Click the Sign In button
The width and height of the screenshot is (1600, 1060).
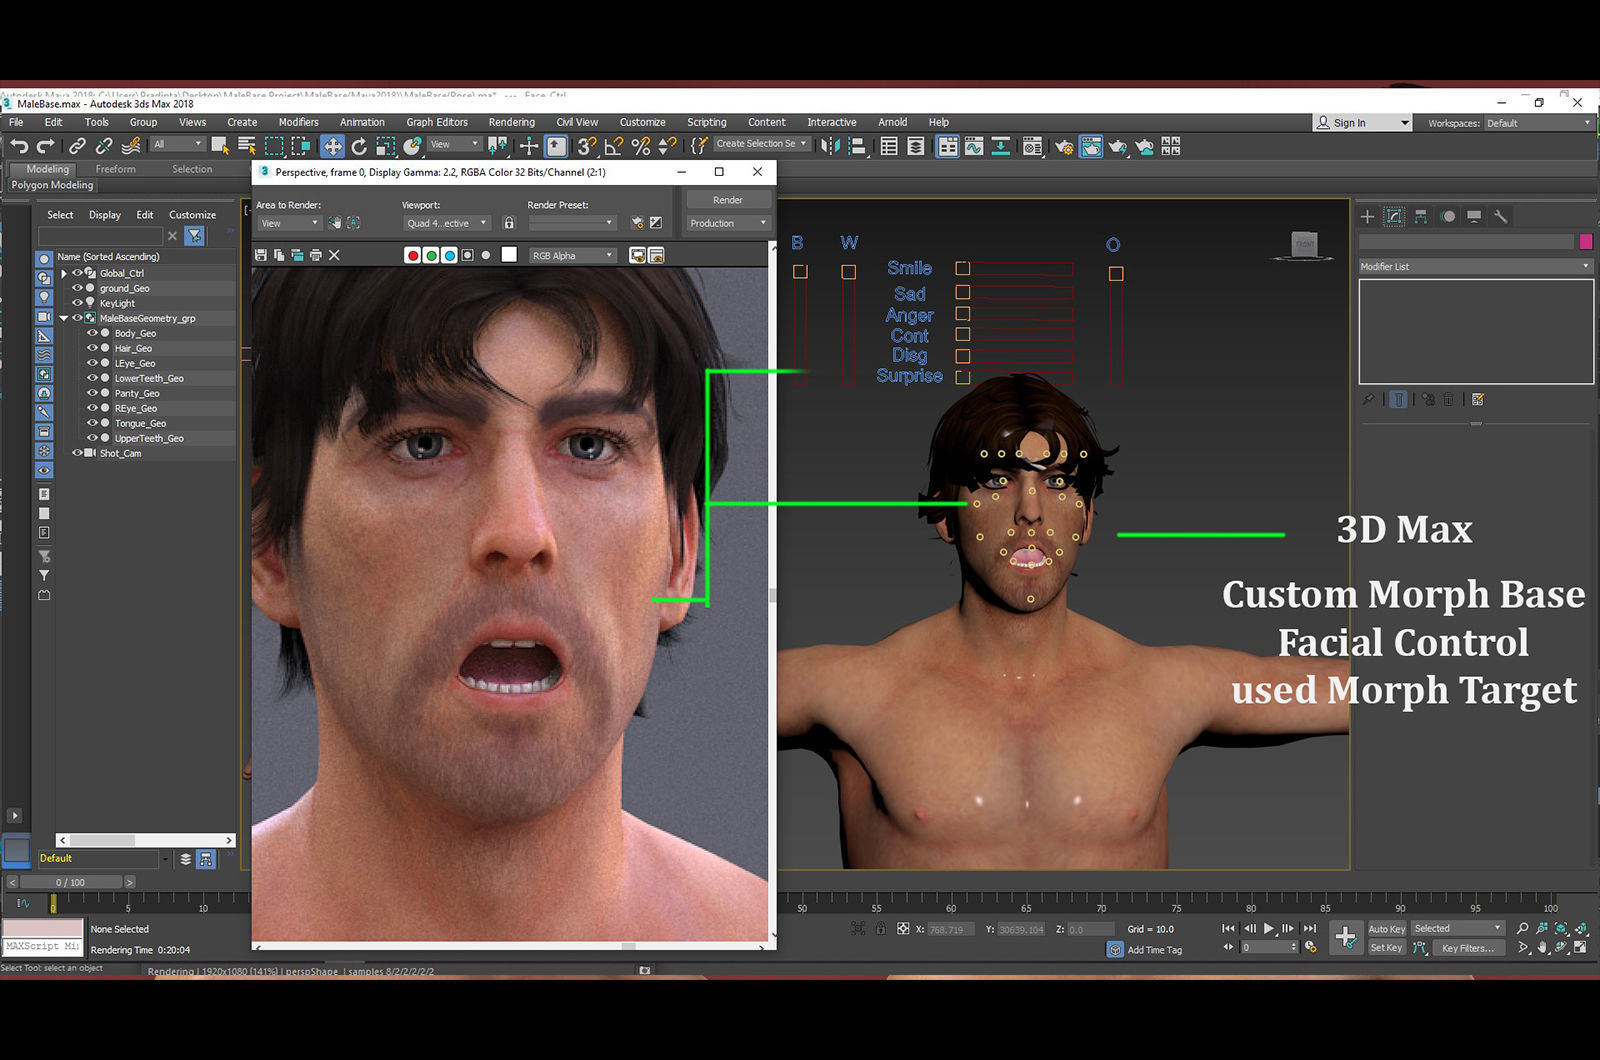(x=1362, y=123)
